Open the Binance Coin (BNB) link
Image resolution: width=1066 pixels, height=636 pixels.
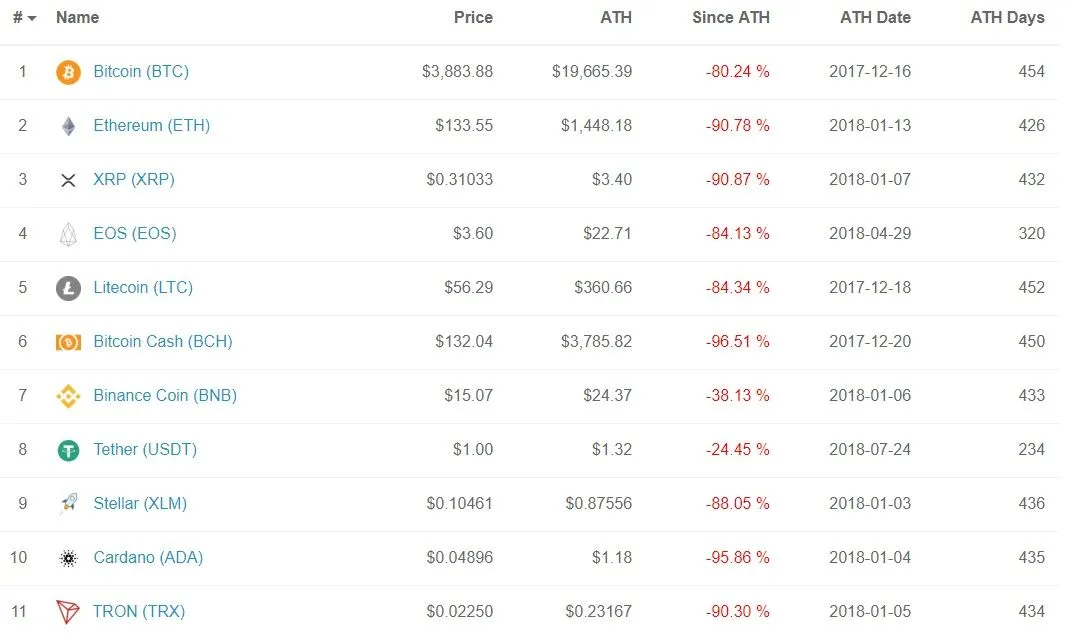point(165,395)
